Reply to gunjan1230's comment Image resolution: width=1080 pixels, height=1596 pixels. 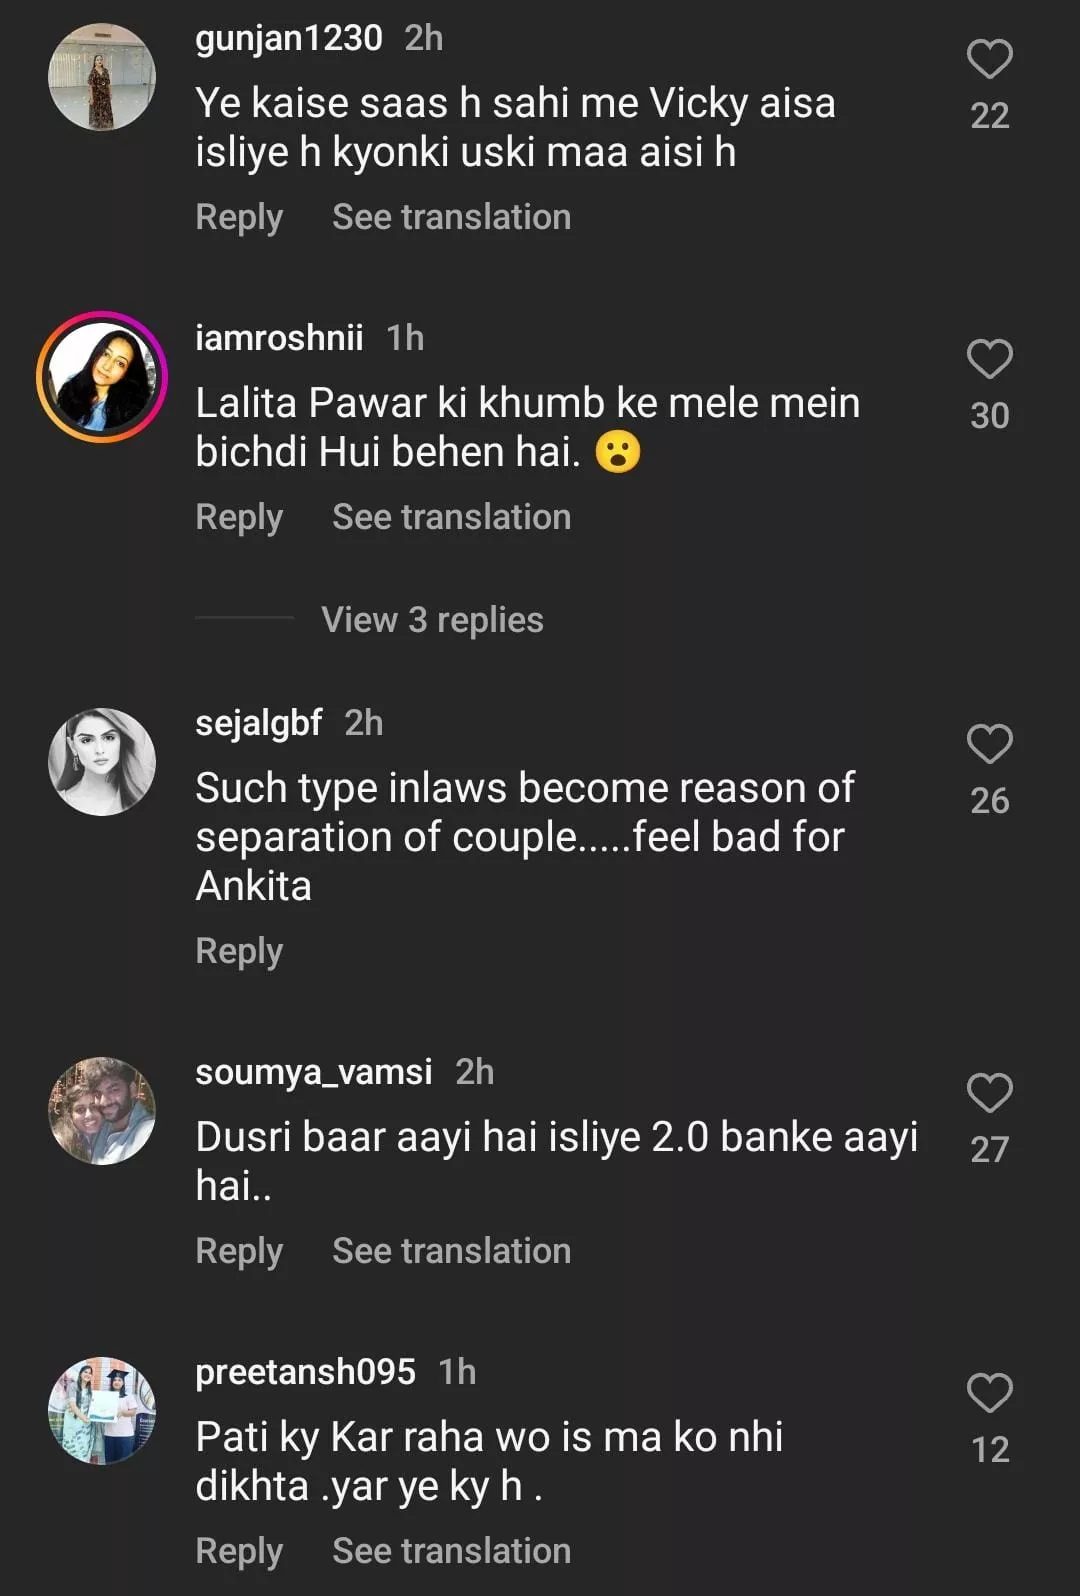(239, 217)
